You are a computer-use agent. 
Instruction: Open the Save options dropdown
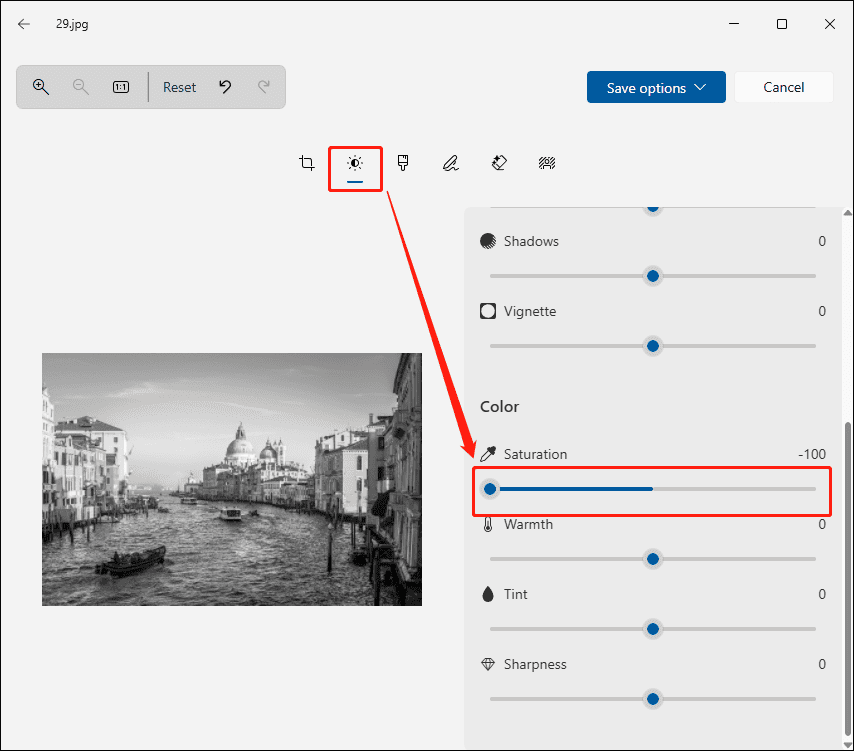[x=656, y=87]
